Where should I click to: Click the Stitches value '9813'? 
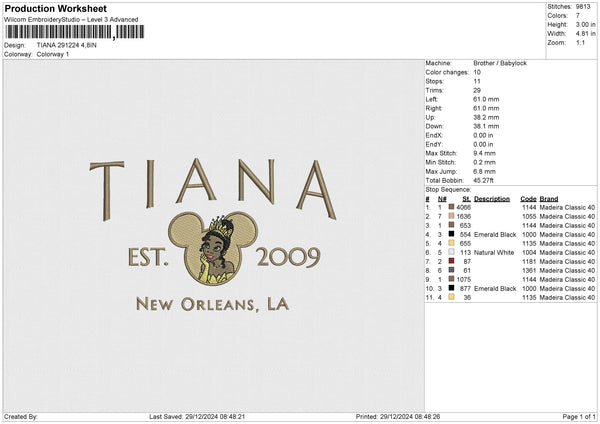(x=583, y=7)
